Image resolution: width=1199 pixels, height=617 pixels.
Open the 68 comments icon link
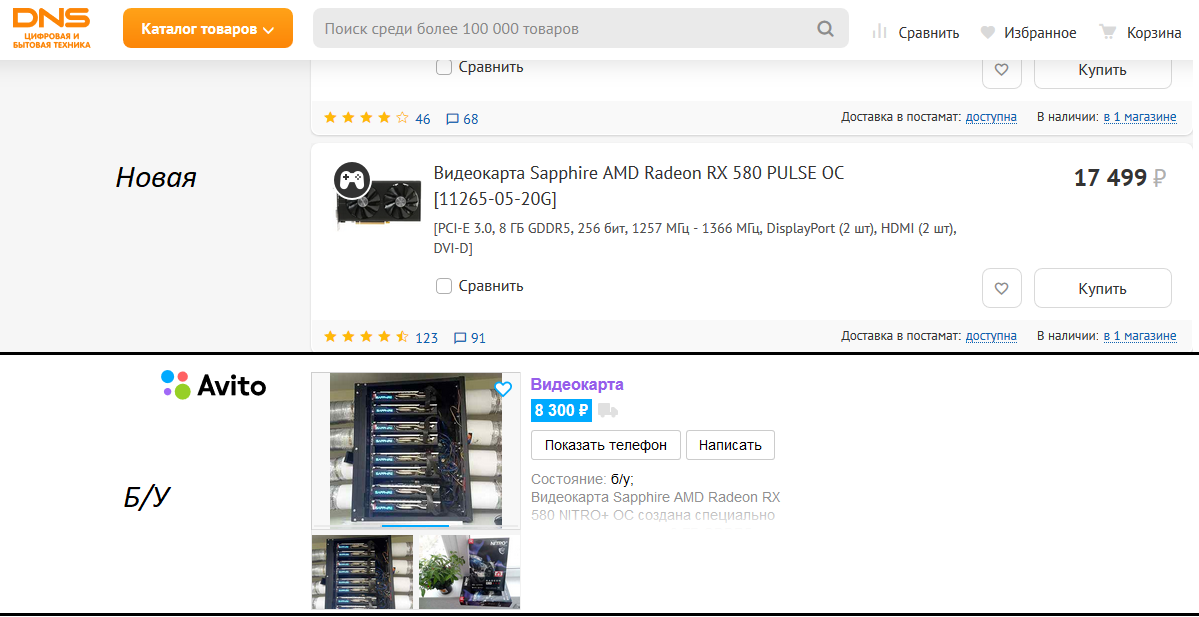(x=462, y=119)
